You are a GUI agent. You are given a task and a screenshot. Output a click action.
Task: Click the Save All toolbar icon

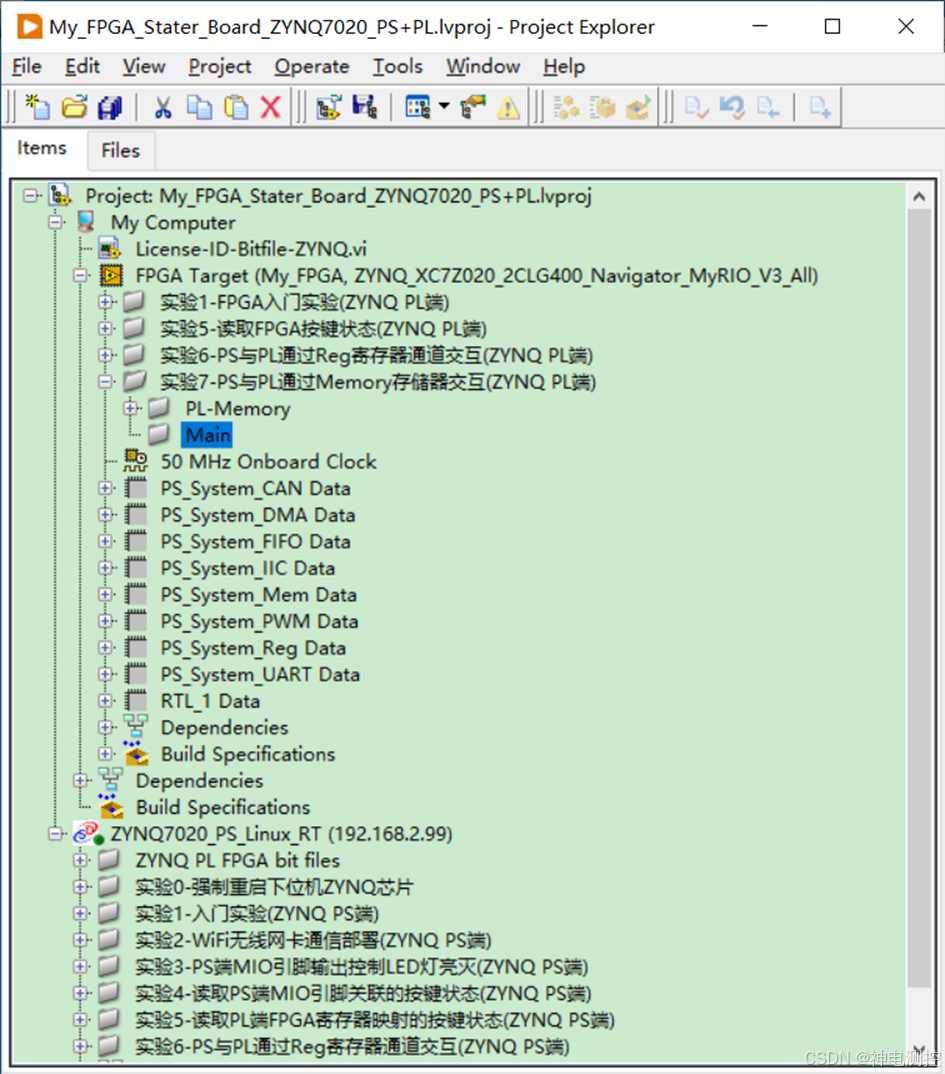pos(110,107)
